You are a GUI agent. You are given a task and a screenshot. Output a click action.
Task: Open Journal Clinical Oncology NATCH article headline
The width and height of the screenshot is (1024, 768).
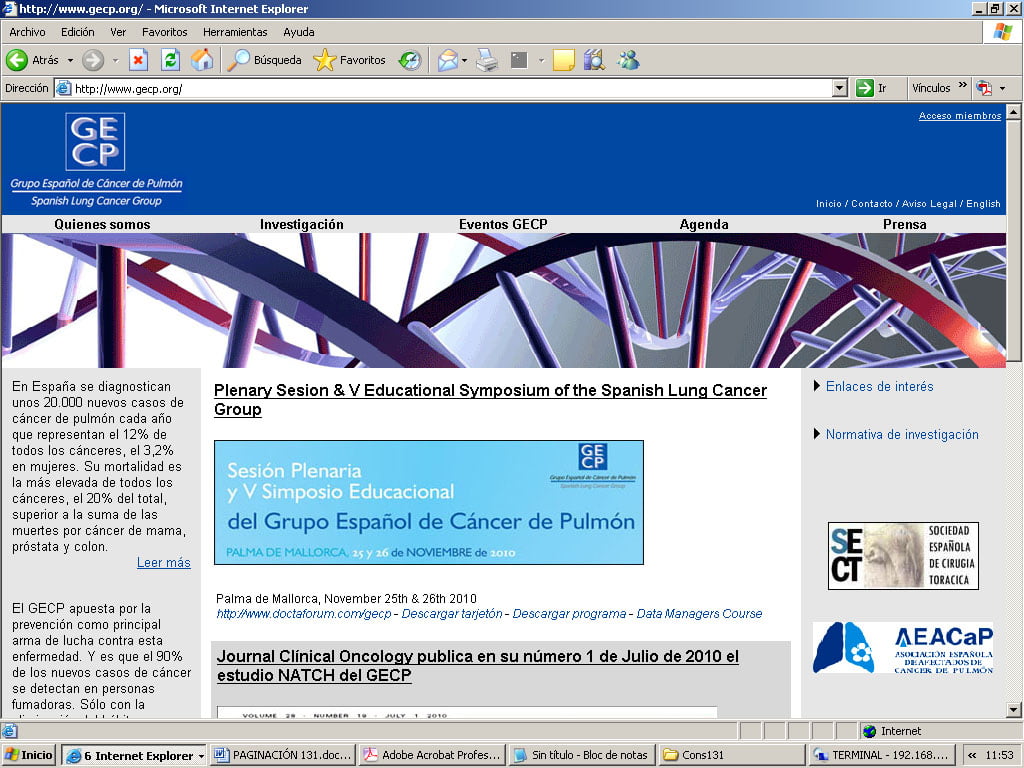pos(477,665)
